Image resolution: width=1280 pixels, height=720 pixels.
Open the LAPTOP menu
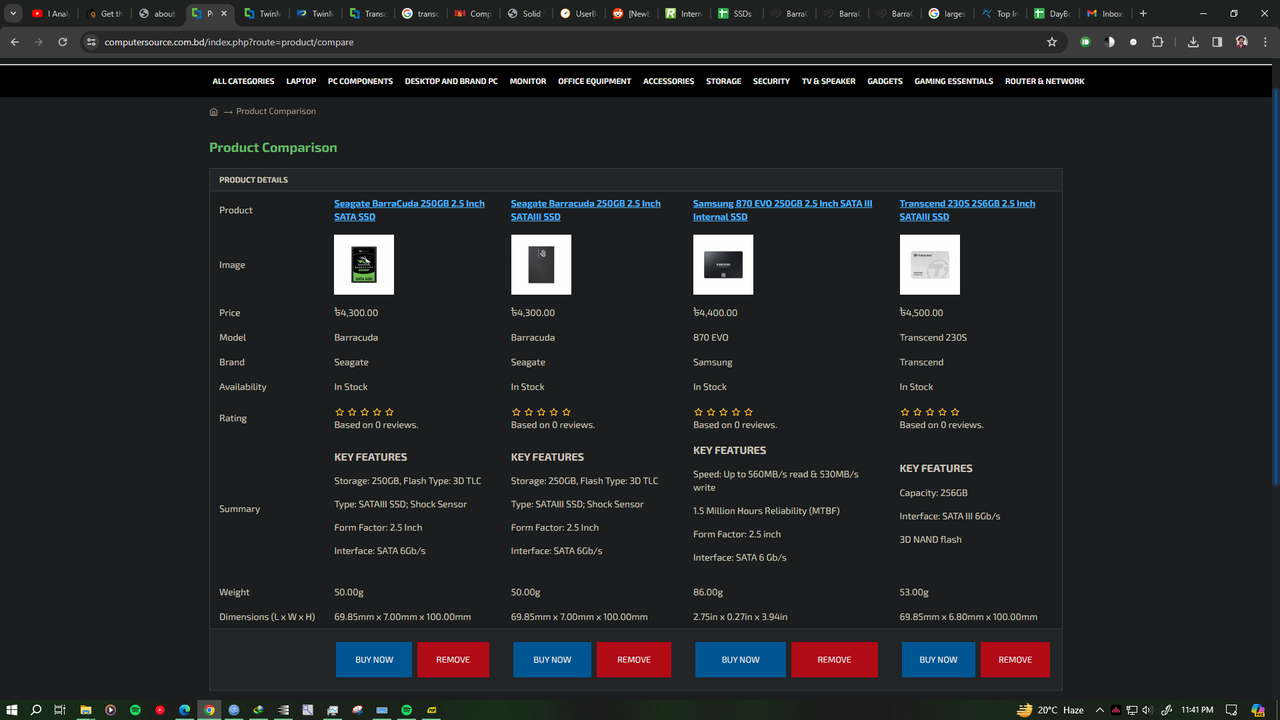(301, 81)
